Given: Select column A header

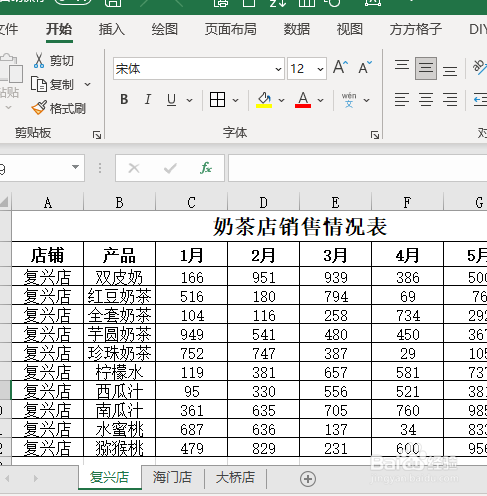Looking at the screenshot, I should [48, 202].
